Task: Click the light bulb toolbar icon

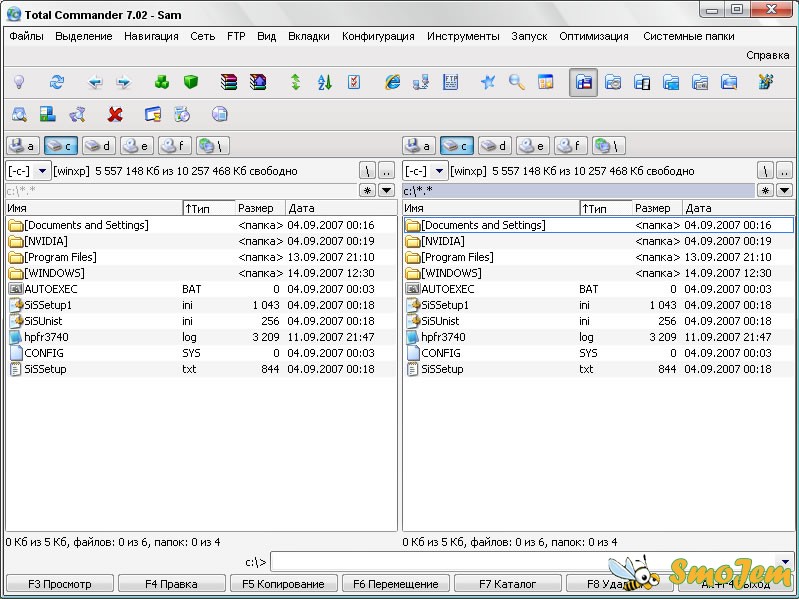Action: tap(19, 82)
